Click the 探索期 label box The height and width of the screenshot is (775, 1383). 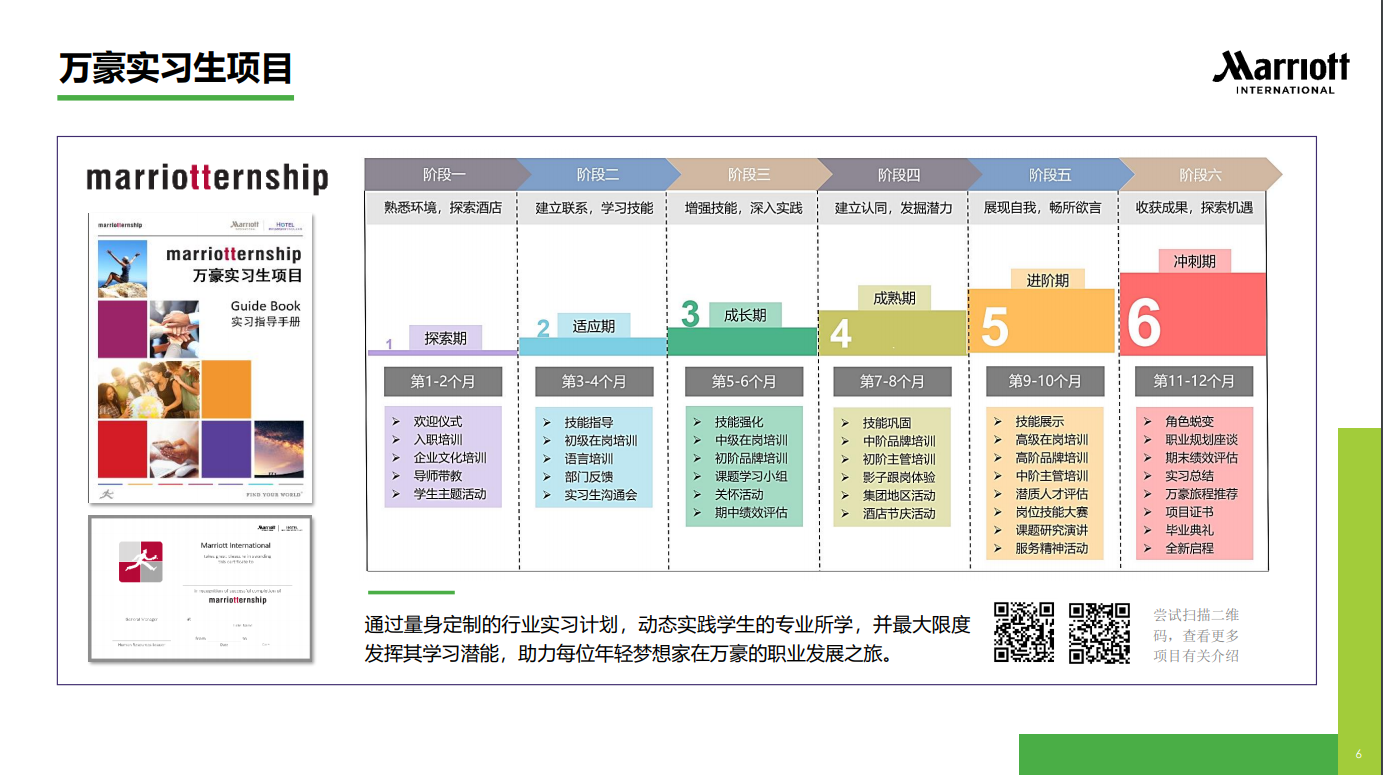[x=445, y=338]
